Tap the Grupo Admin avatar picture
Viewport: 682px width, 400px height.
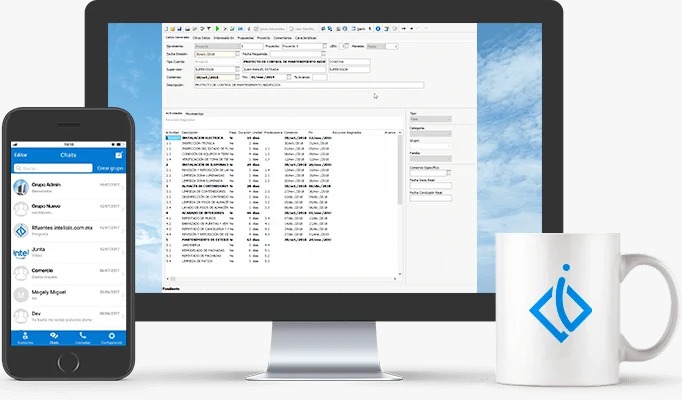(20, 187)
